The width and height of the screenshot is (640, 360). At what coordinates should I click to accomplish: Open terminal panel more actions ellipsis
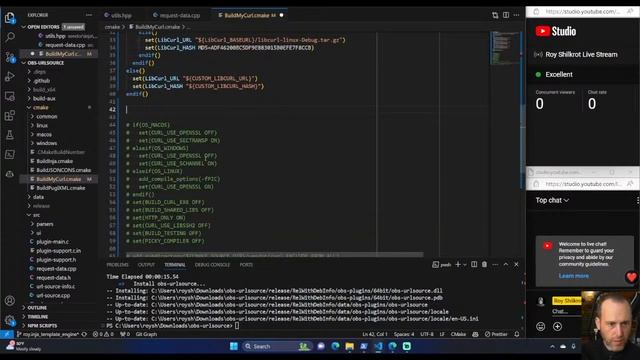[495, 264]
